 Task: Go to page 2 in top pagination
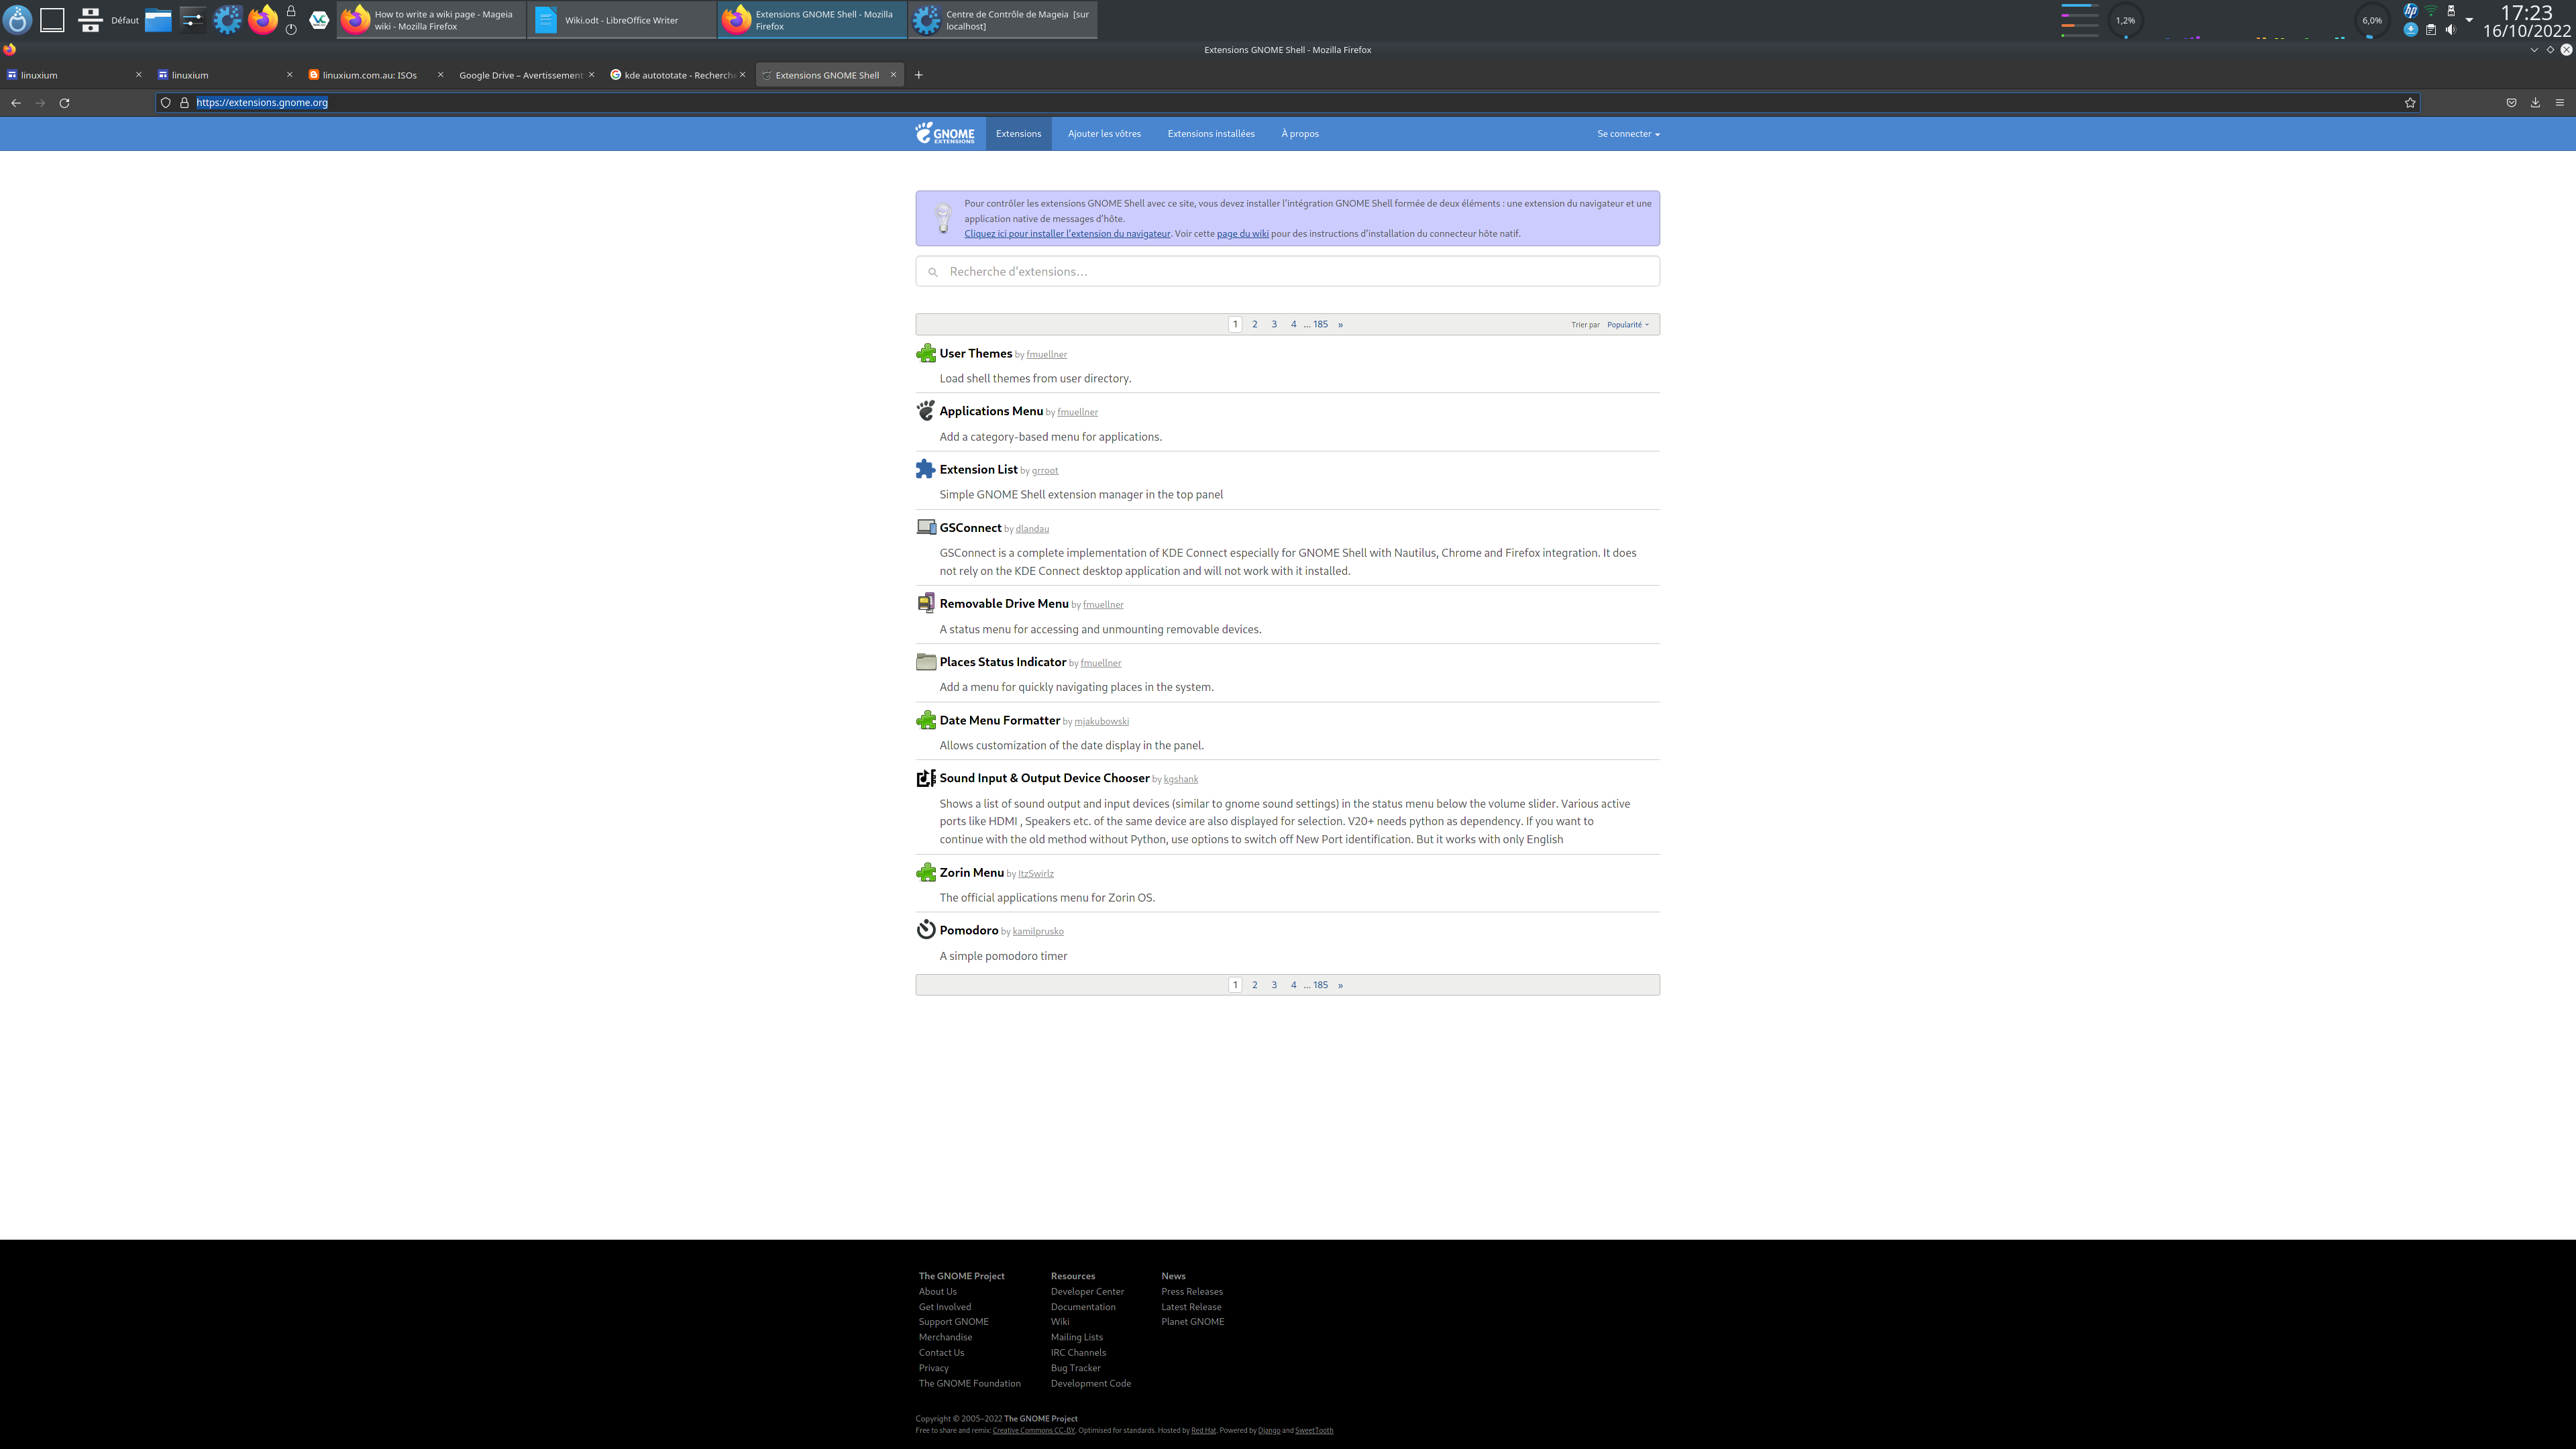[x=1254, y=325]
